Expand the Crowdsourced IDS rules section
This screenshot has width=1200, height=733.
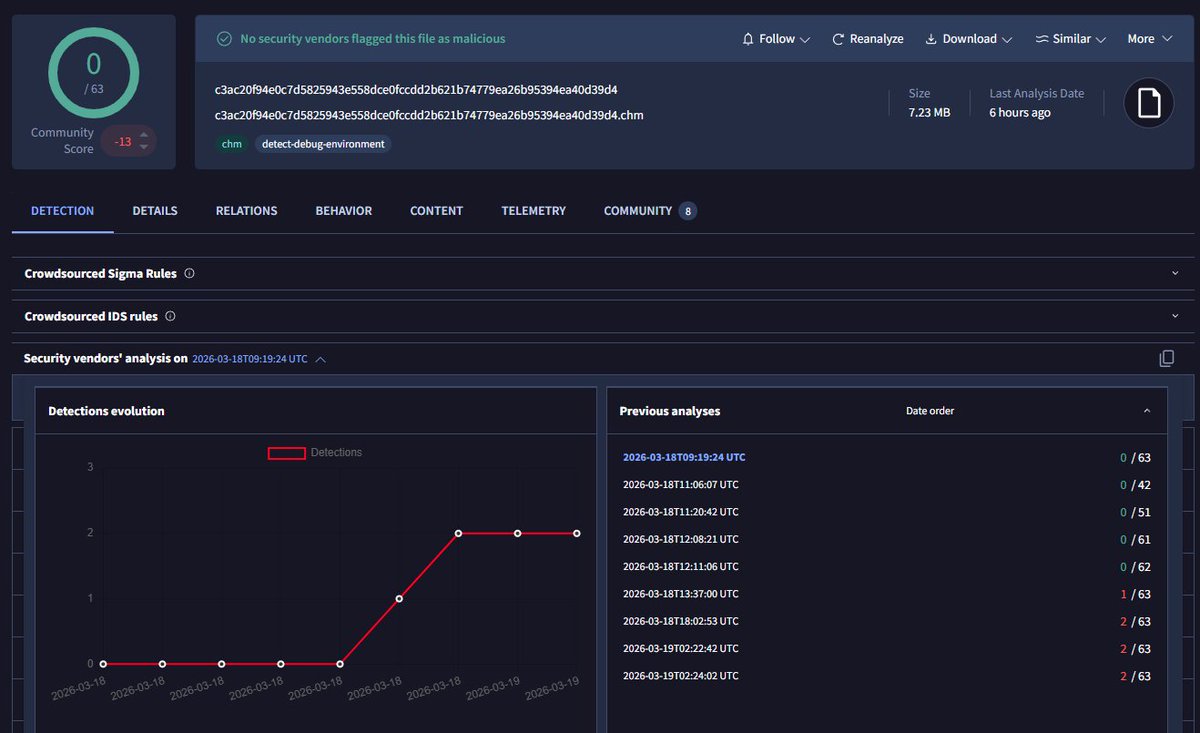[1174, 316]
